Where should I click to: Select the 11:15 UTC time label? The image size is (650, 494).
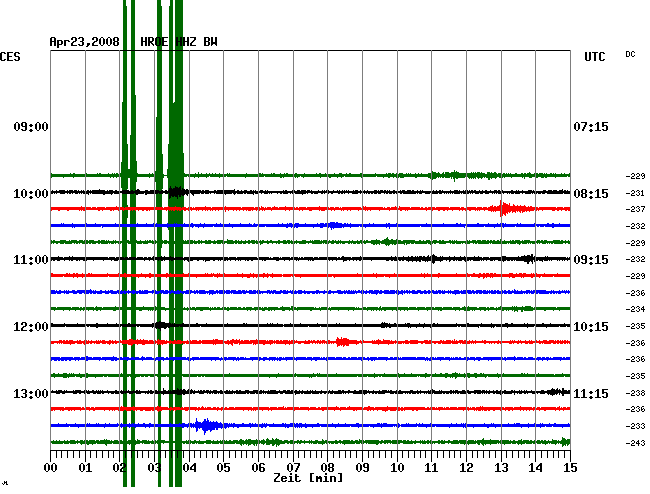pos(591,393)
